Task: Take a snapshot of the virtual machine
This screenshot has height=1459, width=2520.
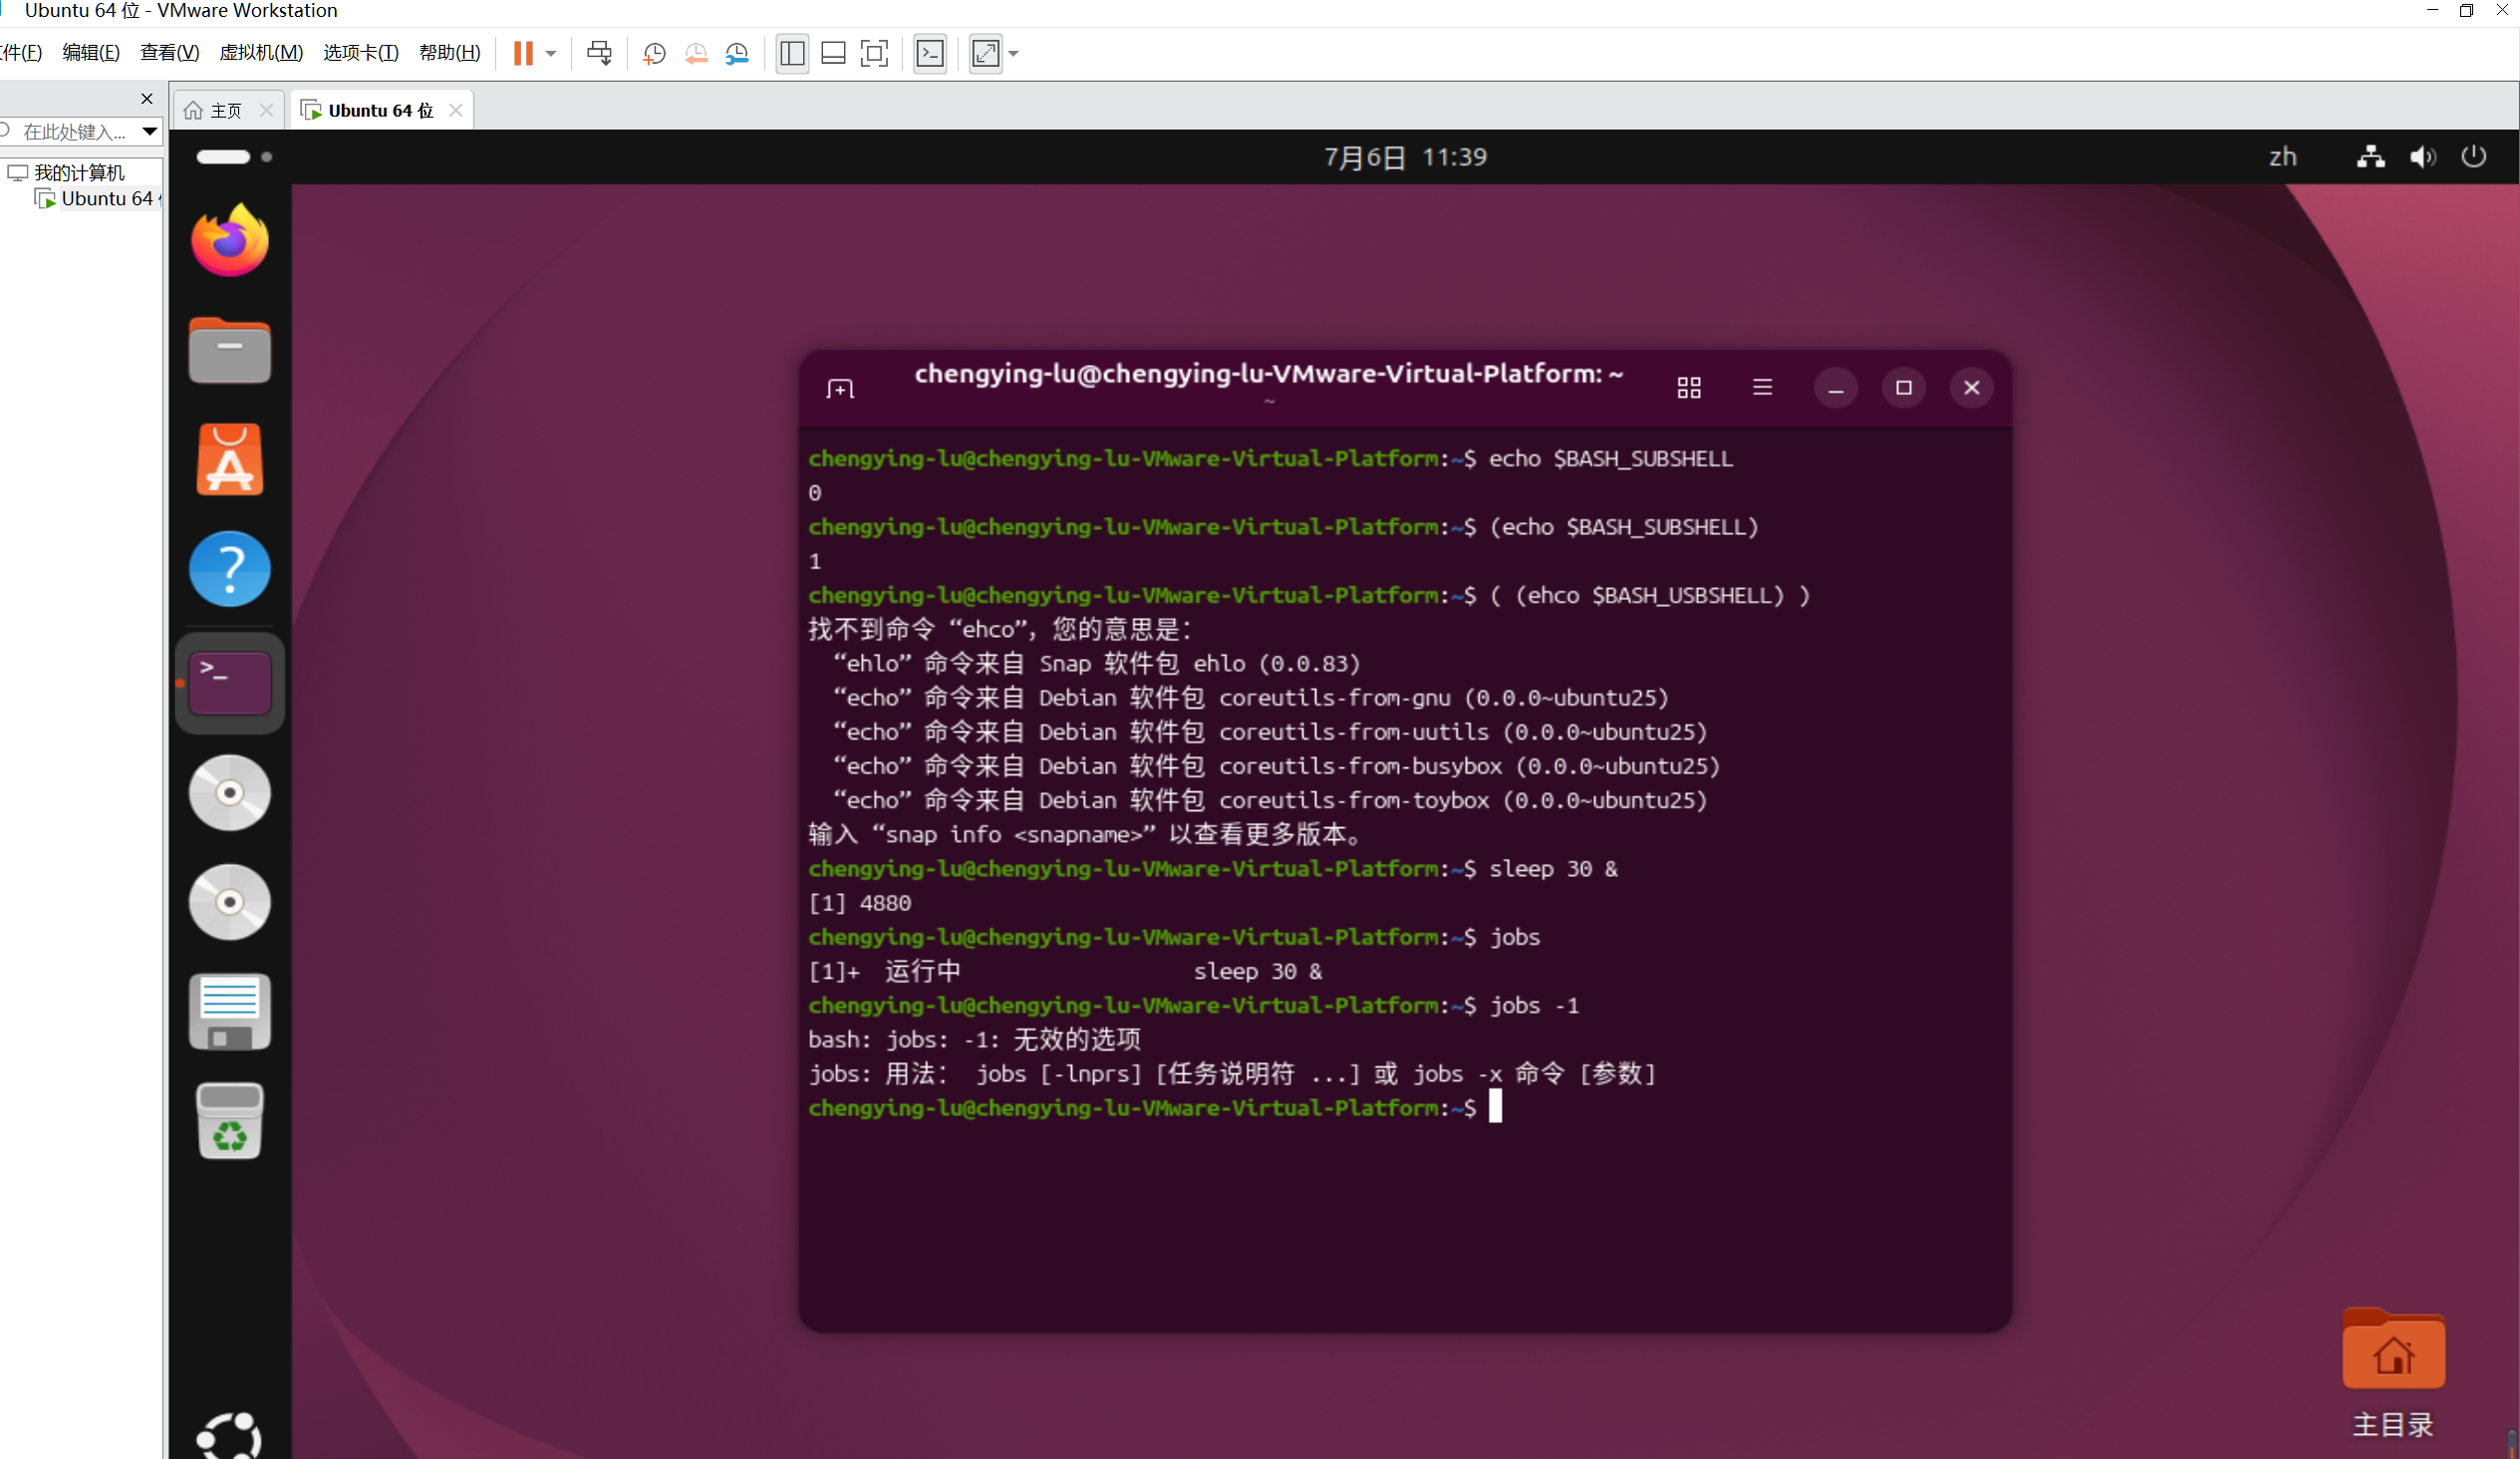Action: click(x=654, y=53)
